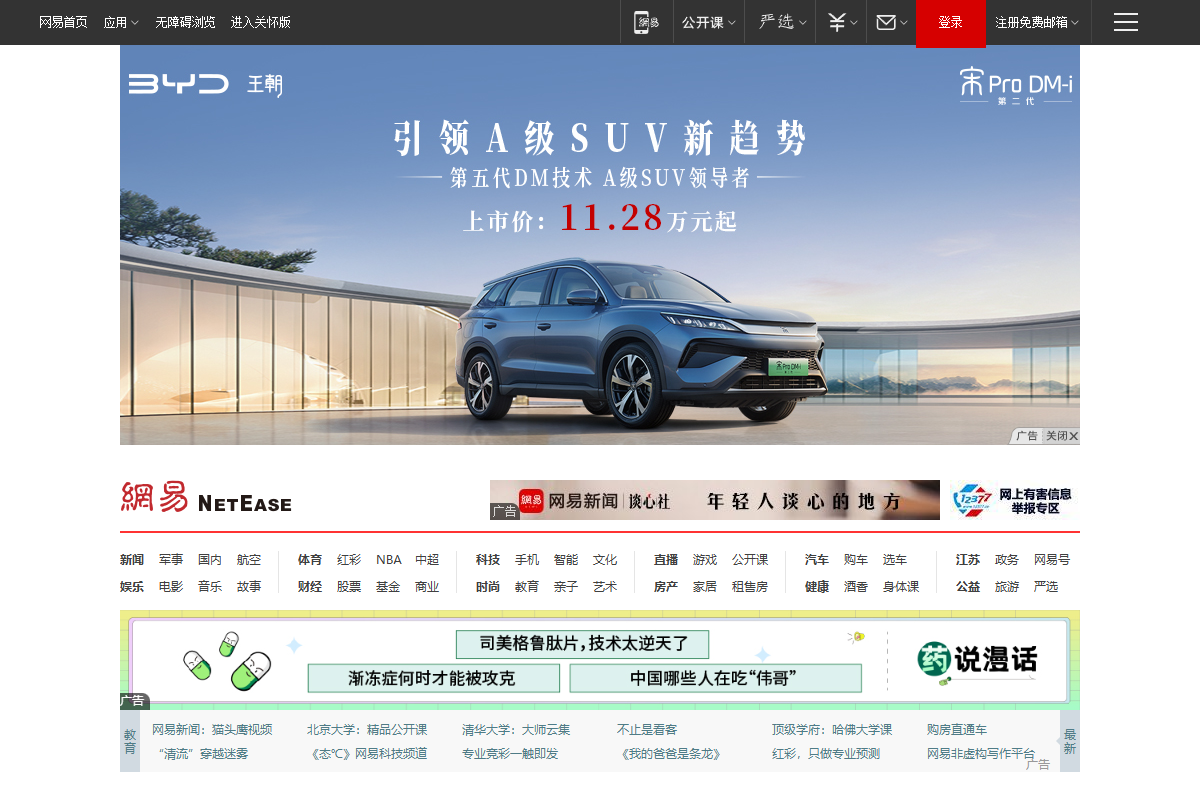
Task: Expand the 注册免费邮箱 dropdown
Action: [x=1031, y=22]
